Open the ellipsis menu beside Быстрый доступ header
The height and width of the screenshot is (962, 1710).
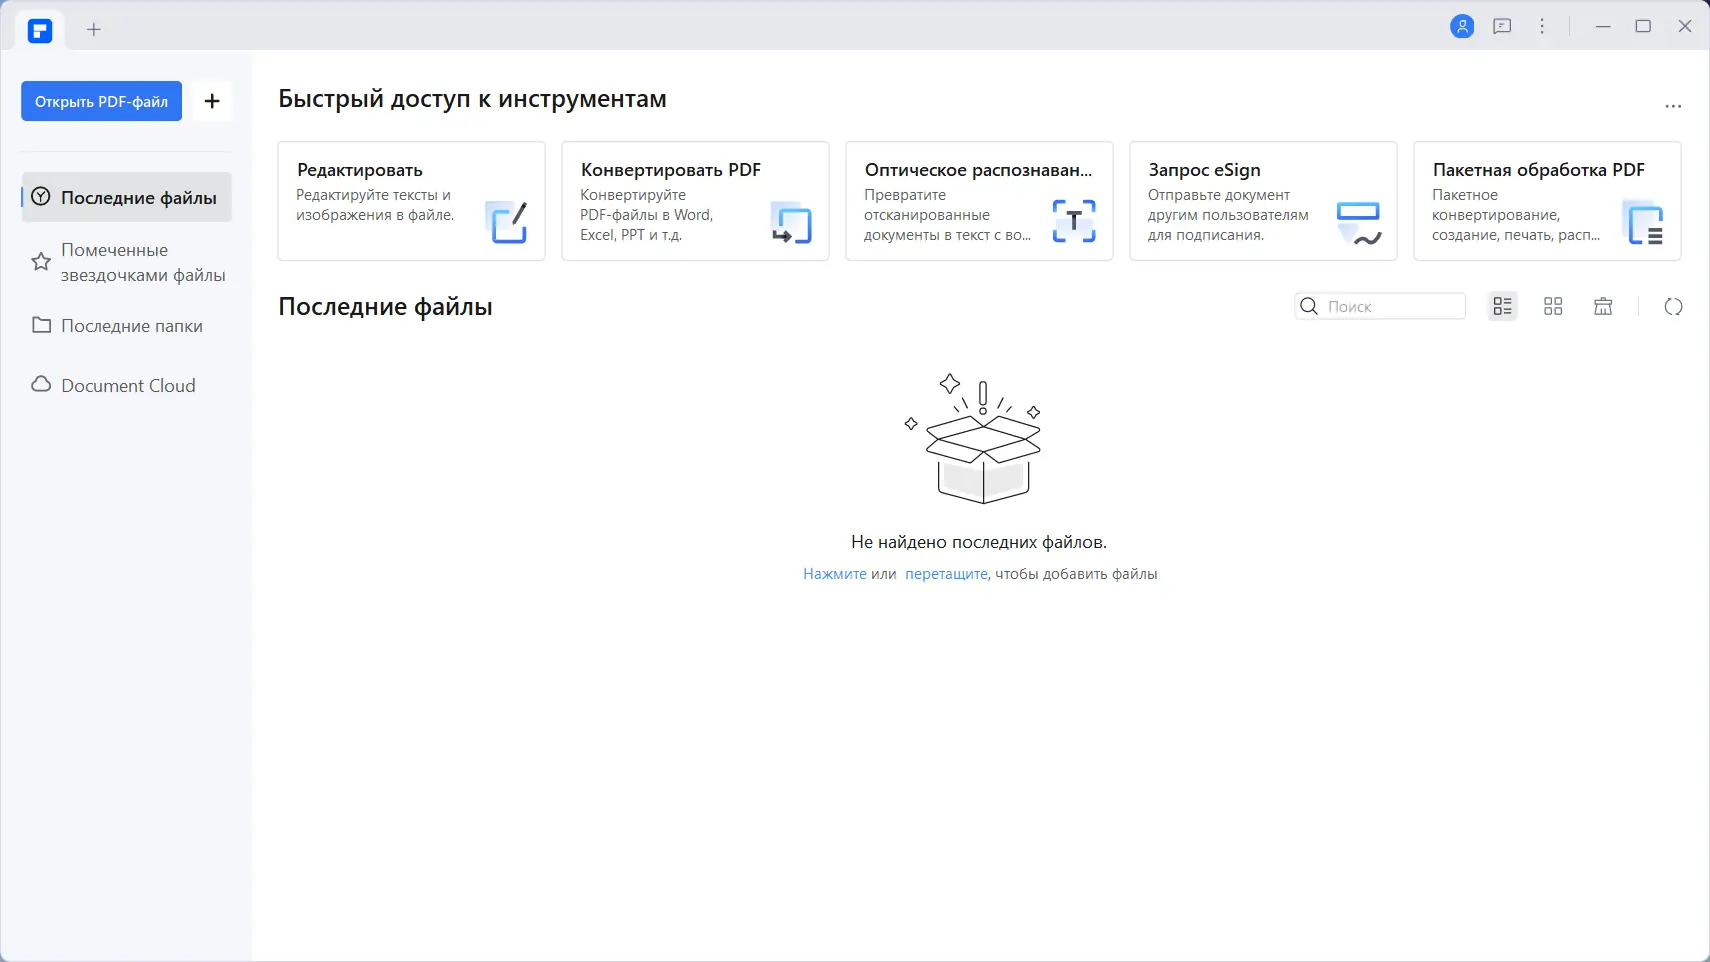point(1673,105)
